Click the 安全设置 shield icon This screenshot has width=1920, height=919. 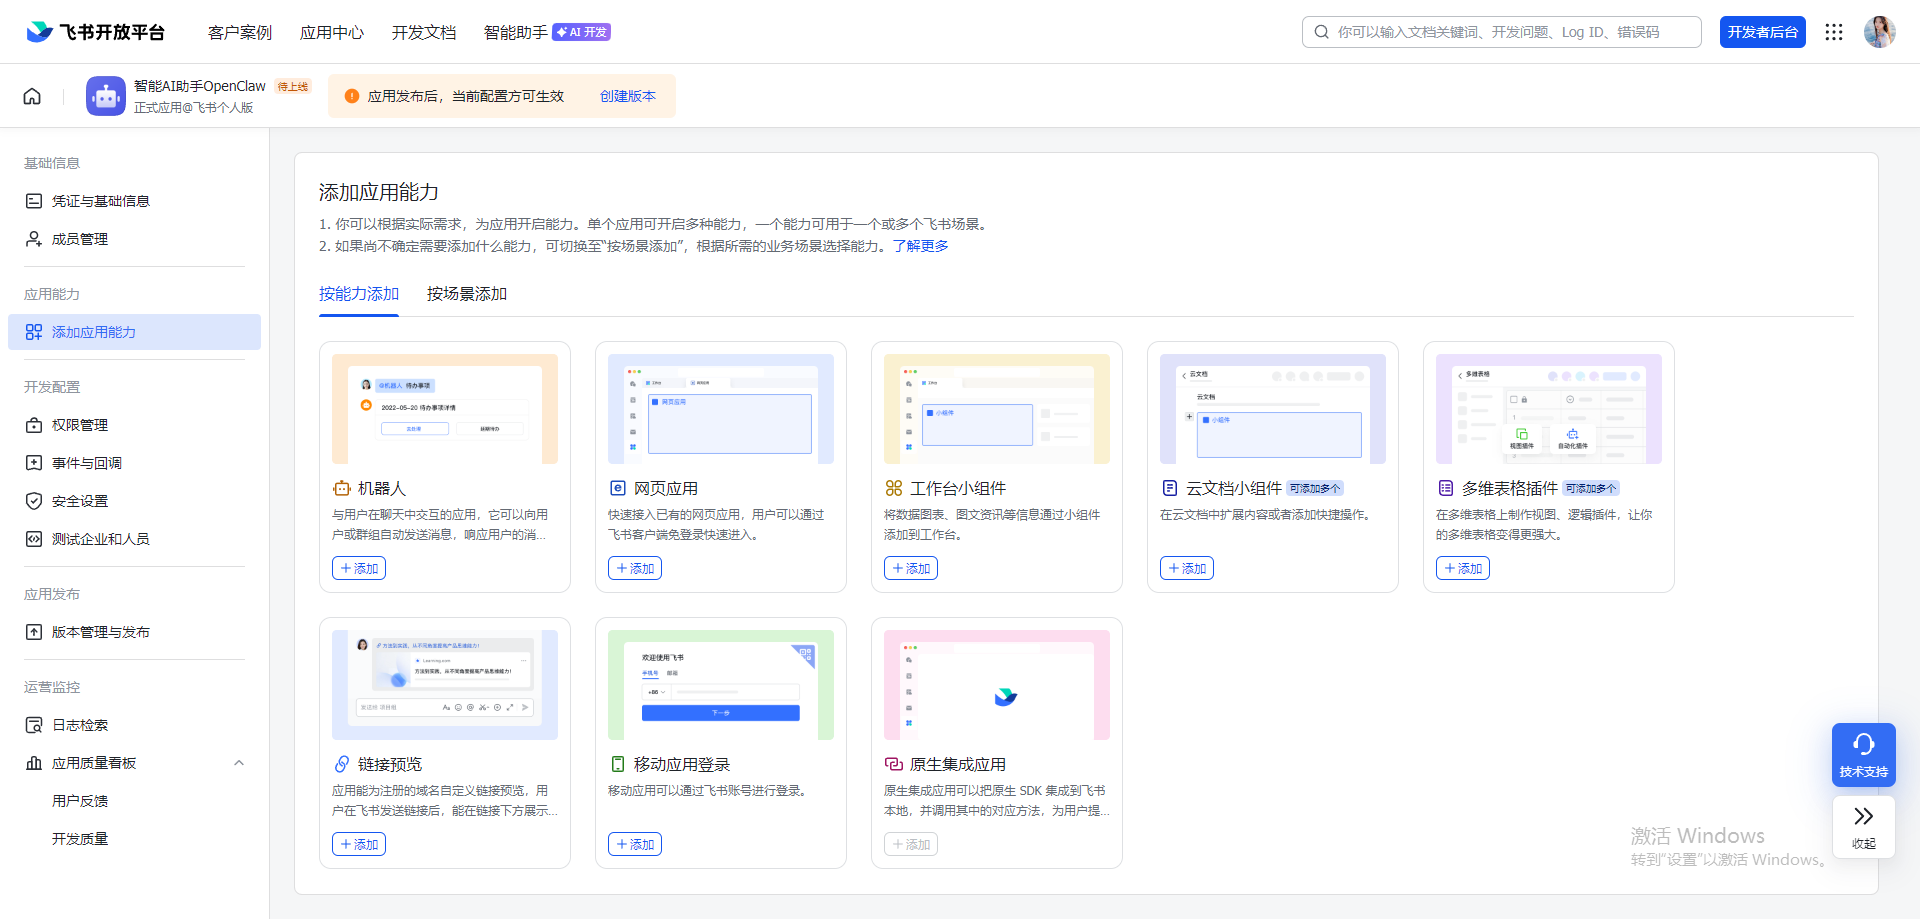click(x=34, y=501)
